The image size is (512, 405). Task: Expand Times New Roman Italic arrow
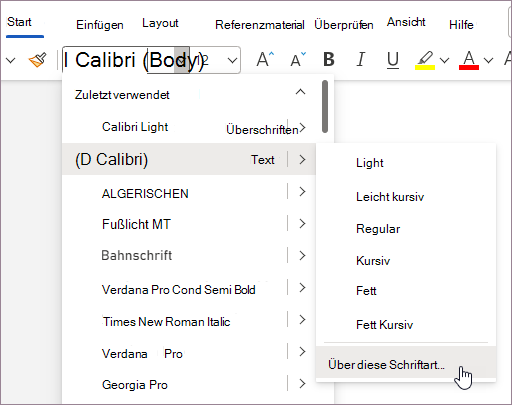302,320
